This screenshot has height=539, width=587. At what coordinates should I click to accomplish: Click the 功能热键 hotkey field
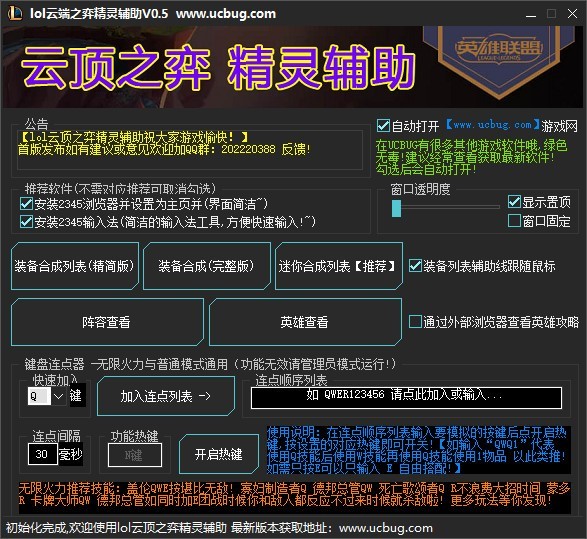[135, 455]
